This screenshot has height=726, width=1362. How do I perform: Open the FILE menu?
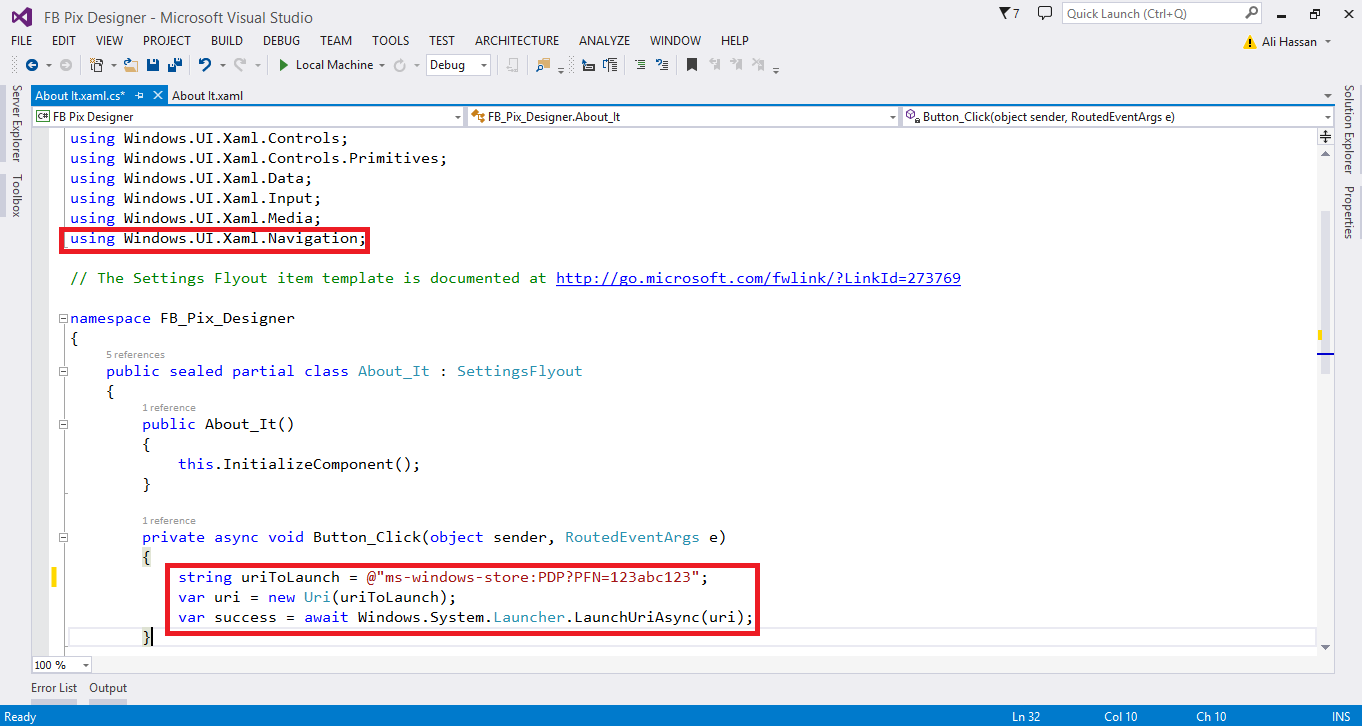coord(21,41)
